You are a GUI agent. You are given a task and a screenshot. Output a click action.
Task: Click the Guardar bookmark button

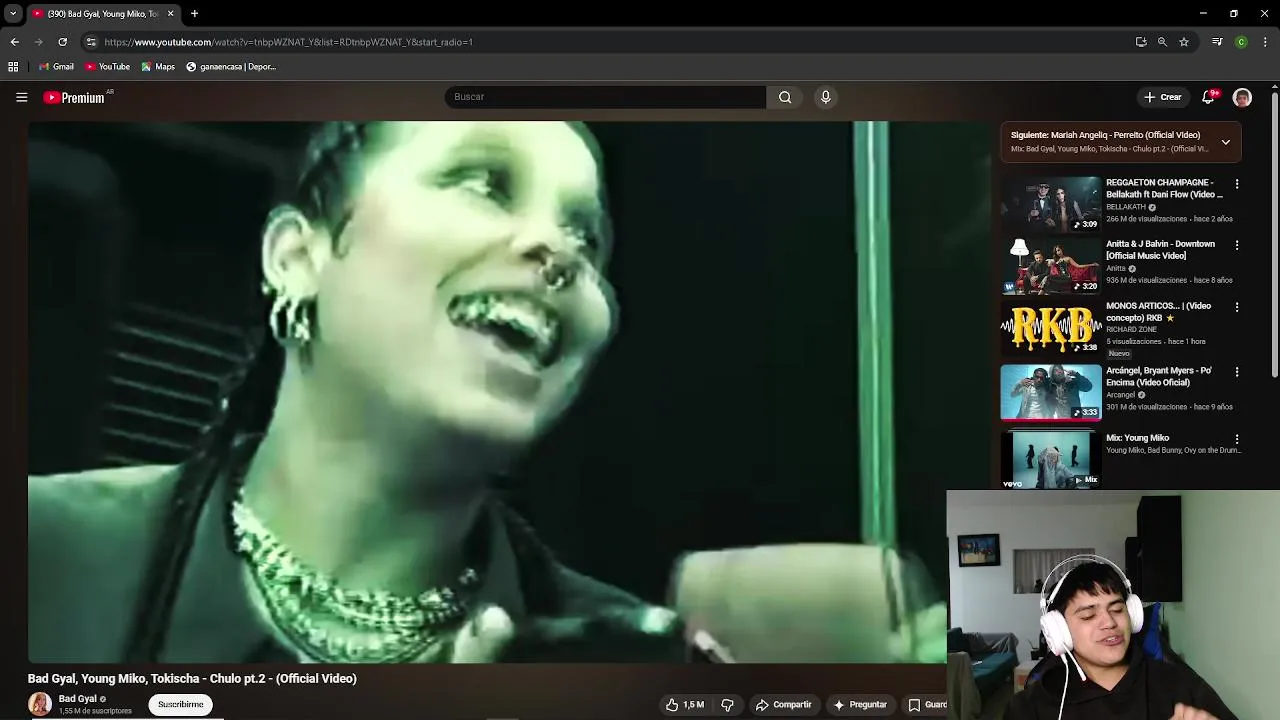[x=925, y=705]
